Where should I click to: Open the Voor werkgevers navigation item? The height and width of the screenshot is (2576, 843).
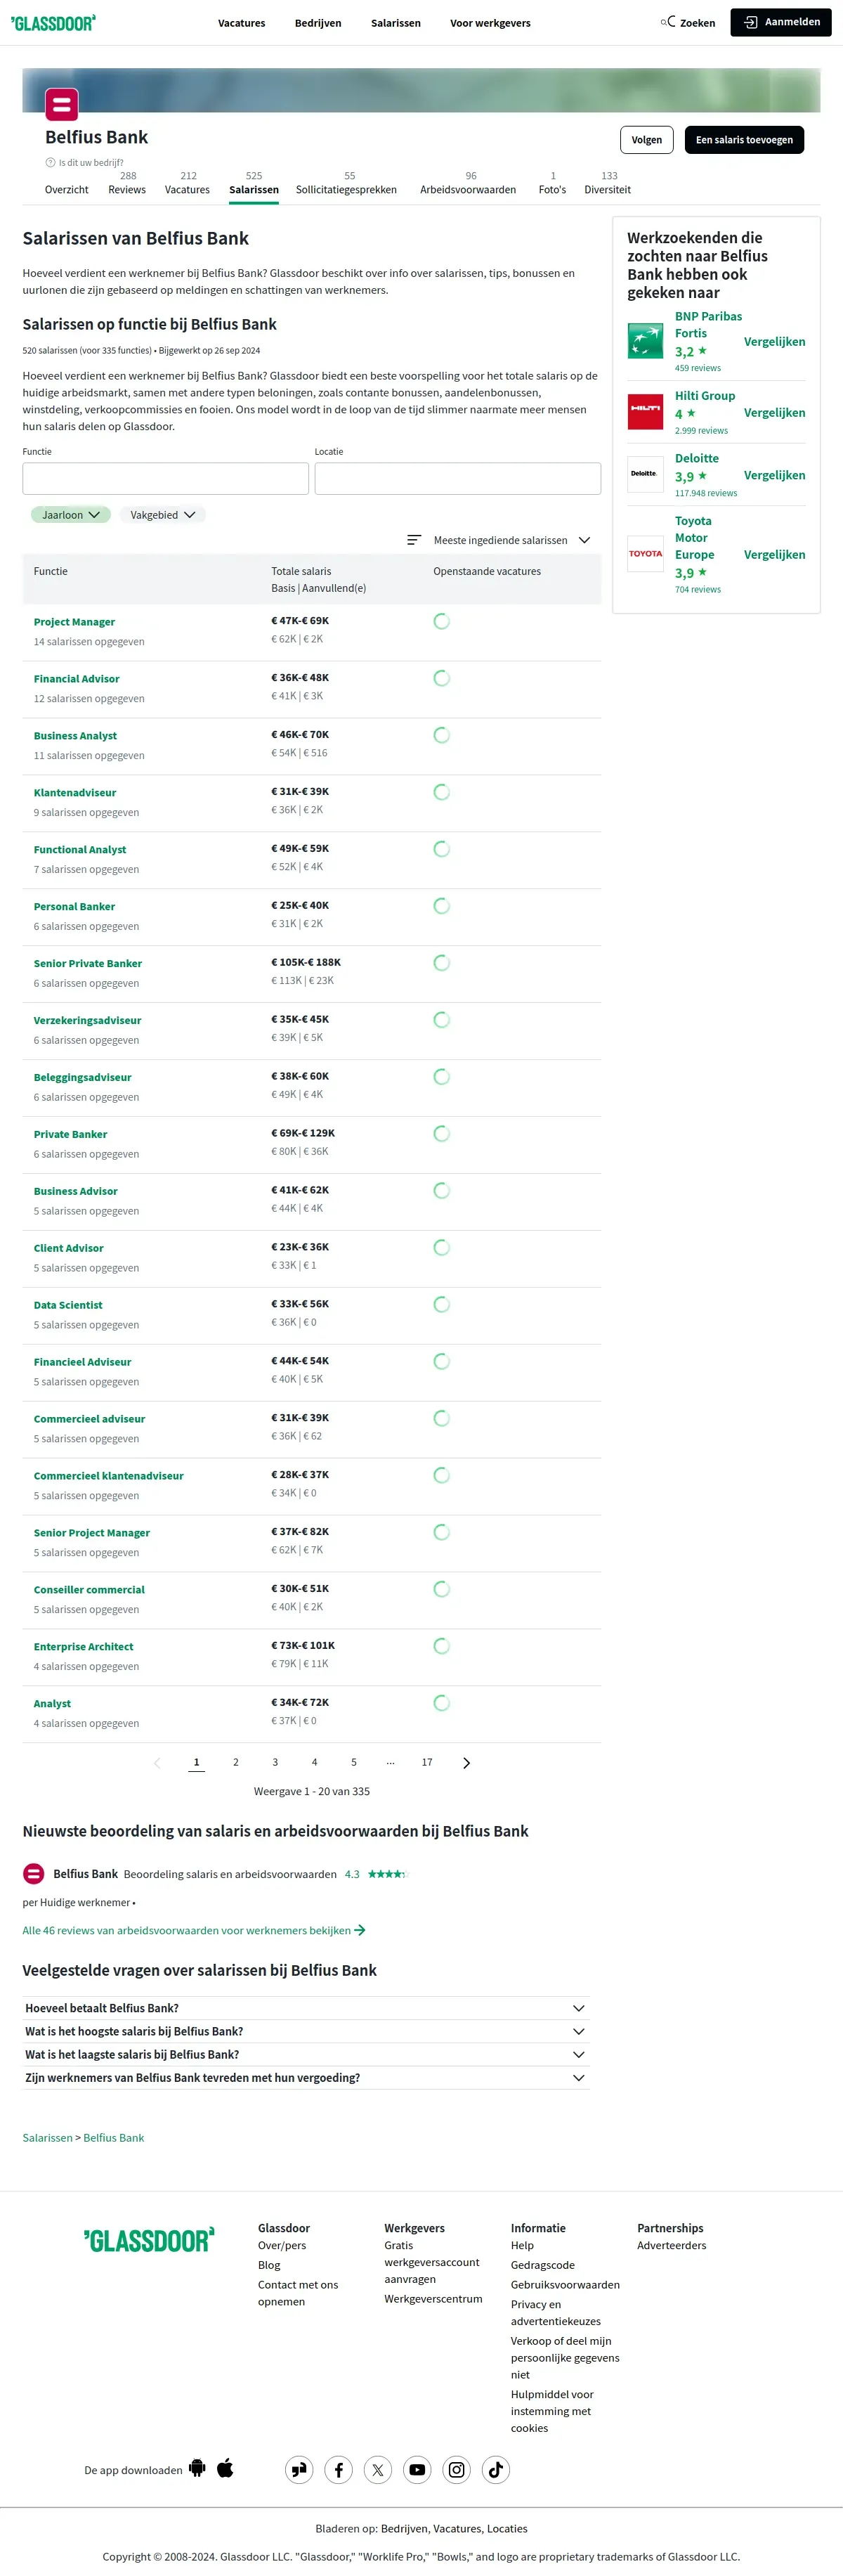(490, 23)
